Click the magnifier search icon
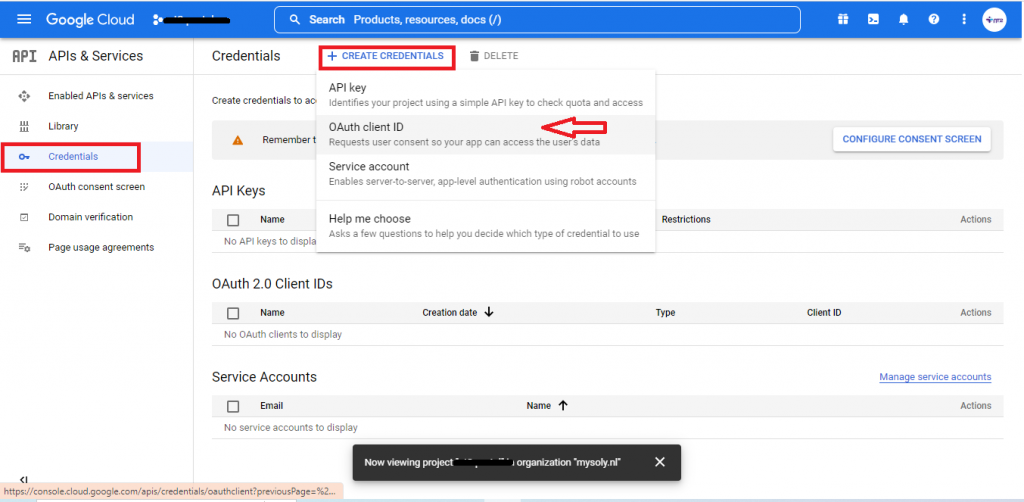 tap(295, 20)
